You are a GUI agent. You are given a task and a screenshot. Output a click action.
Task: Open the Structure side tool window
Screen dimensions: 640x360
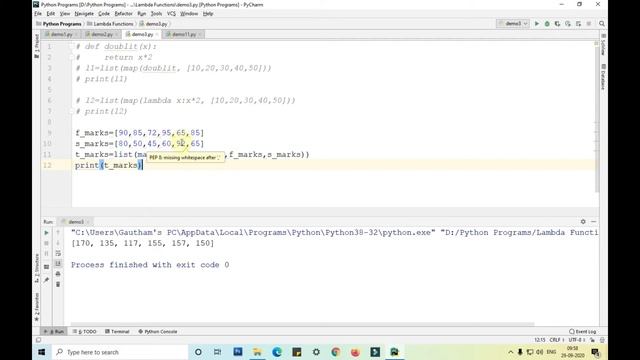(37, 269)
